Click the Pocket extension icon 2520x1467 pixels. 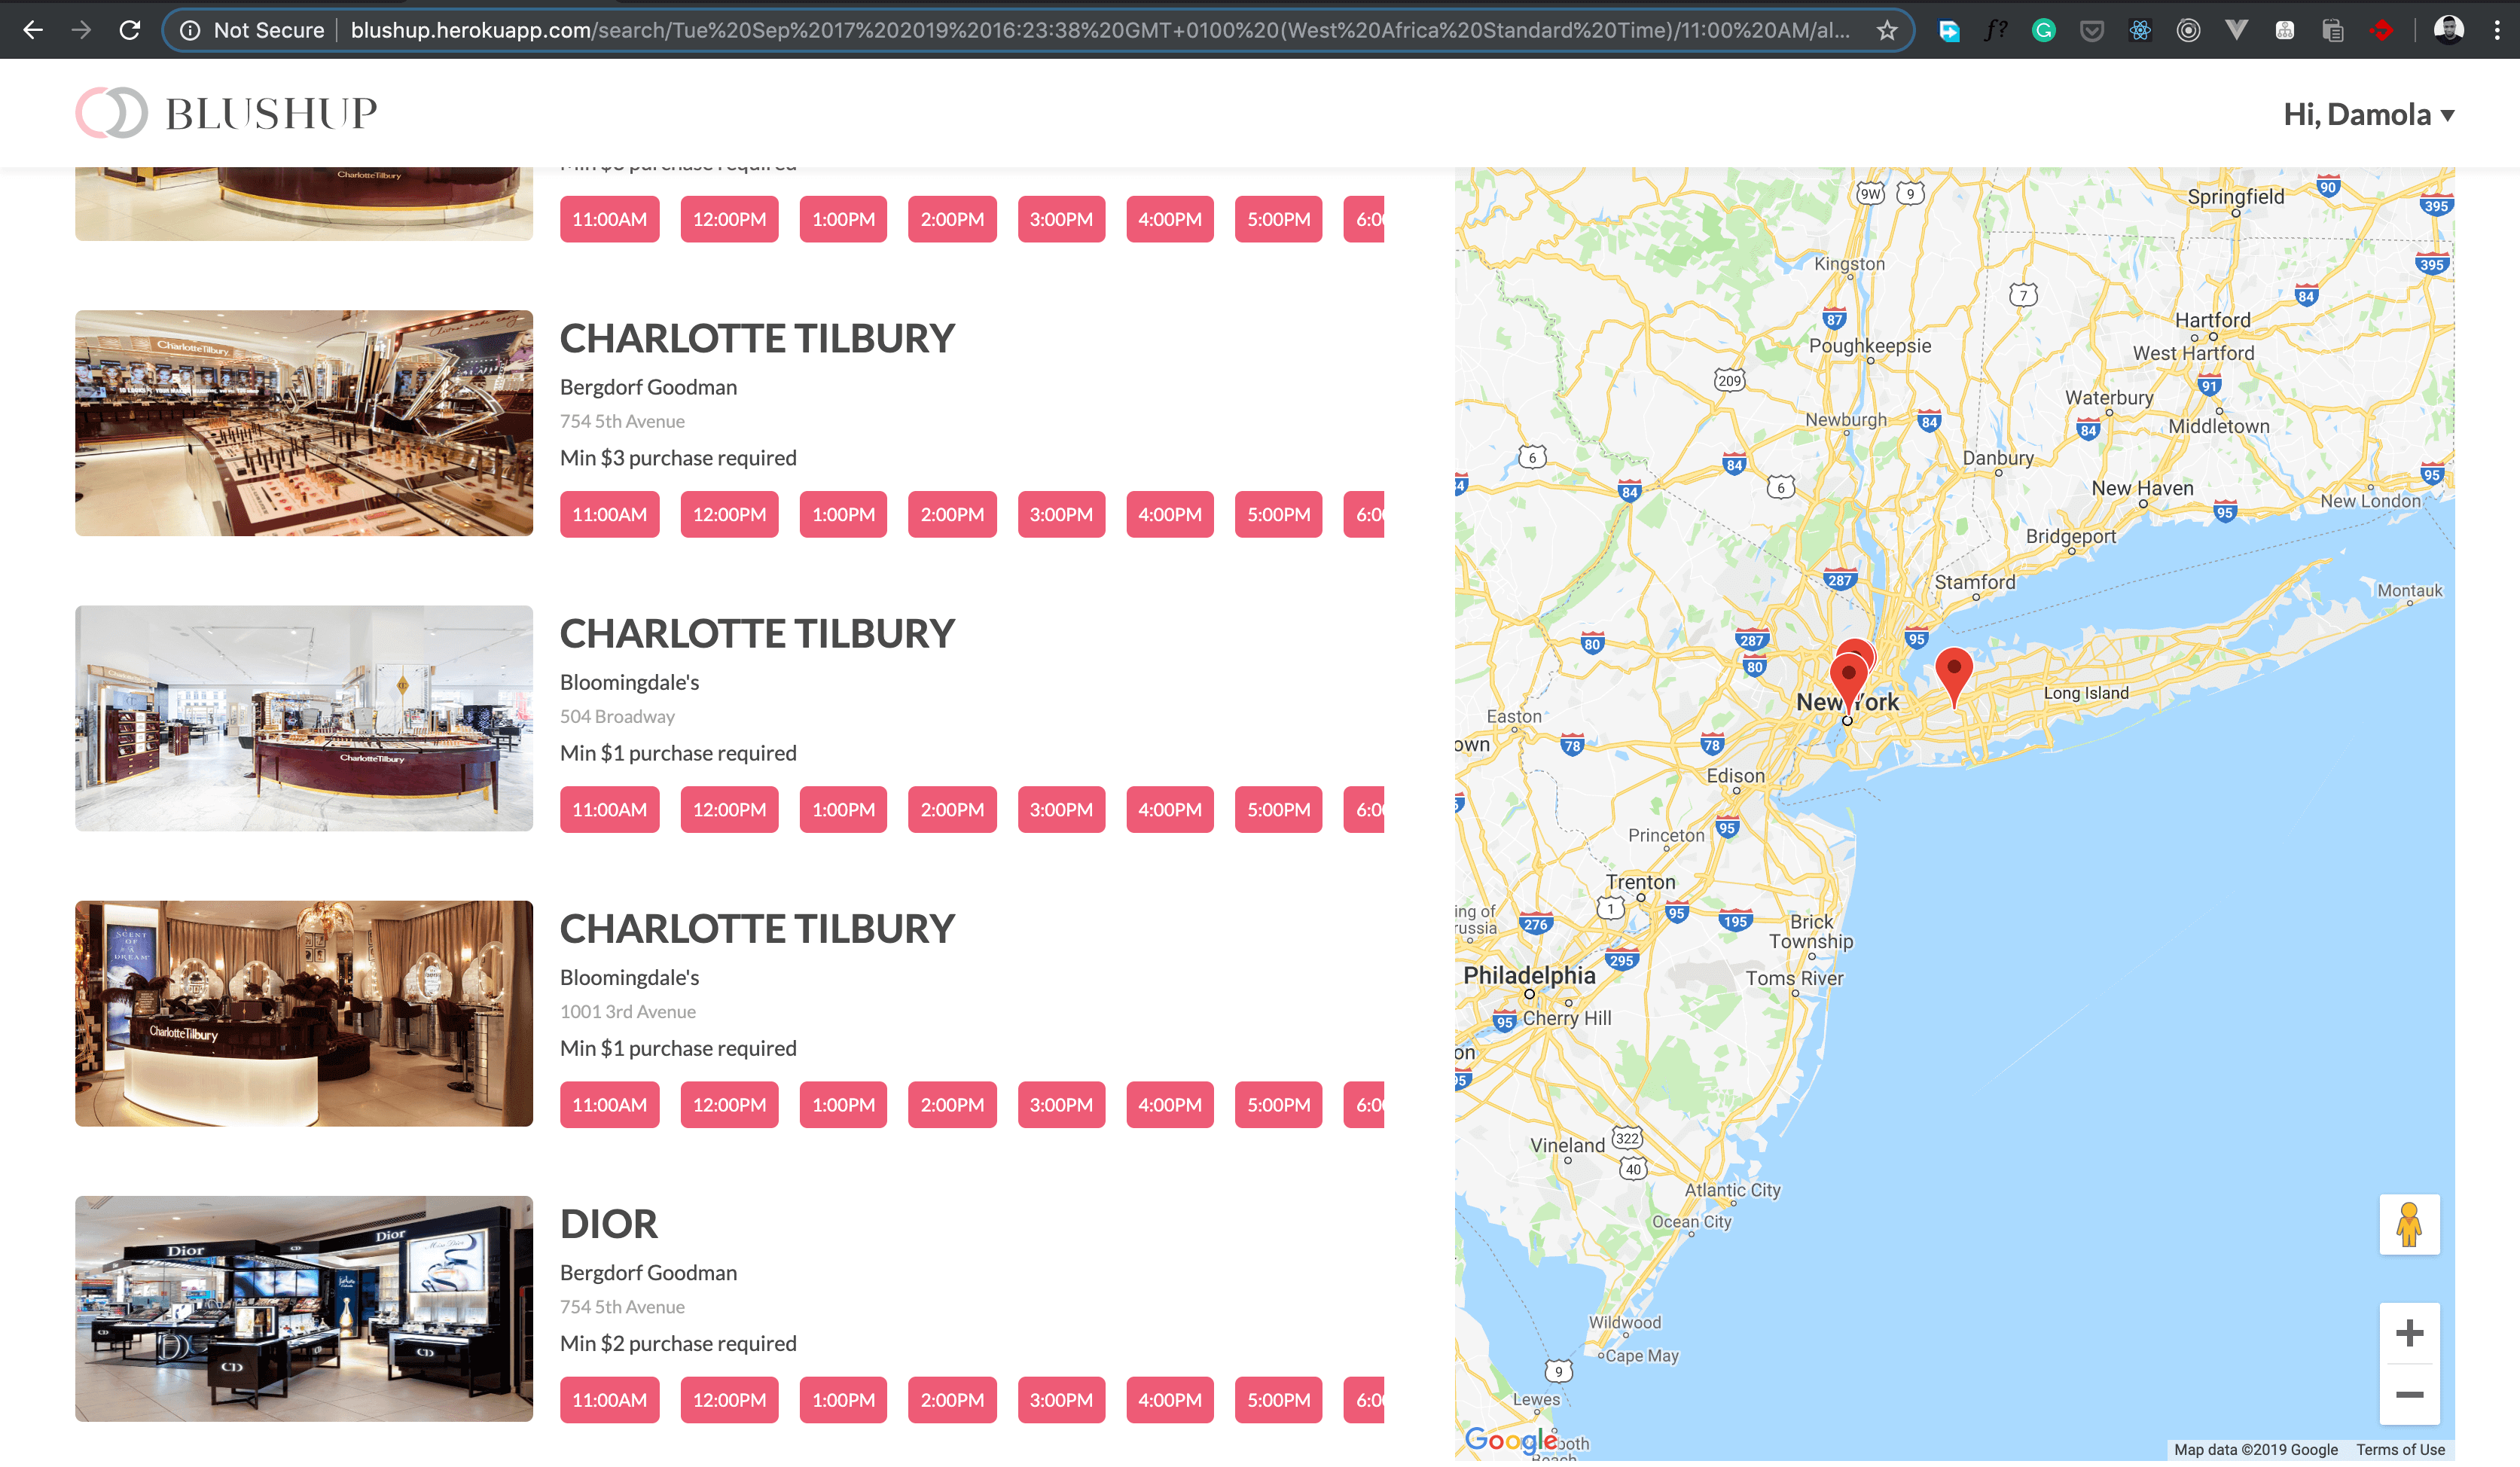[x=2091, y=30]
